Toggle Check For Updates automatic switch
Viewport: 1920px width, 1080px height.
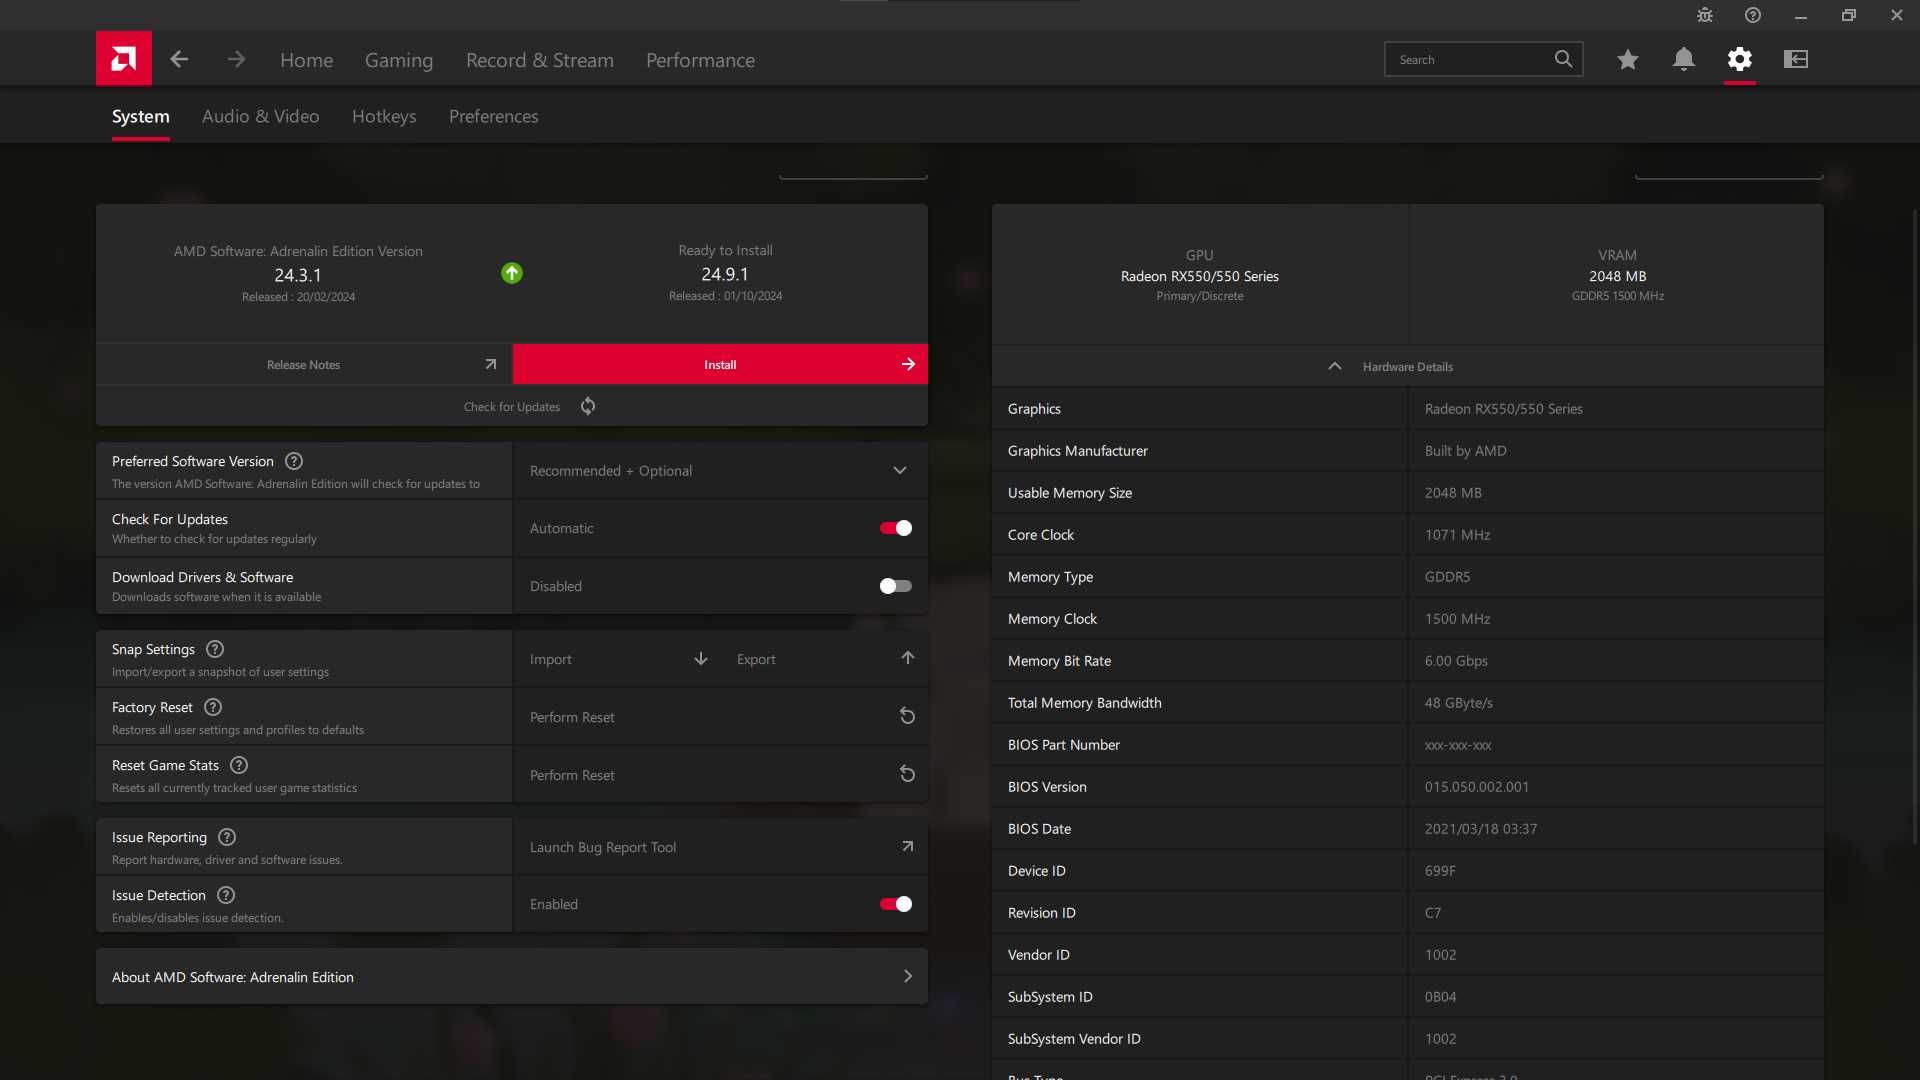[x=896, y=528]
